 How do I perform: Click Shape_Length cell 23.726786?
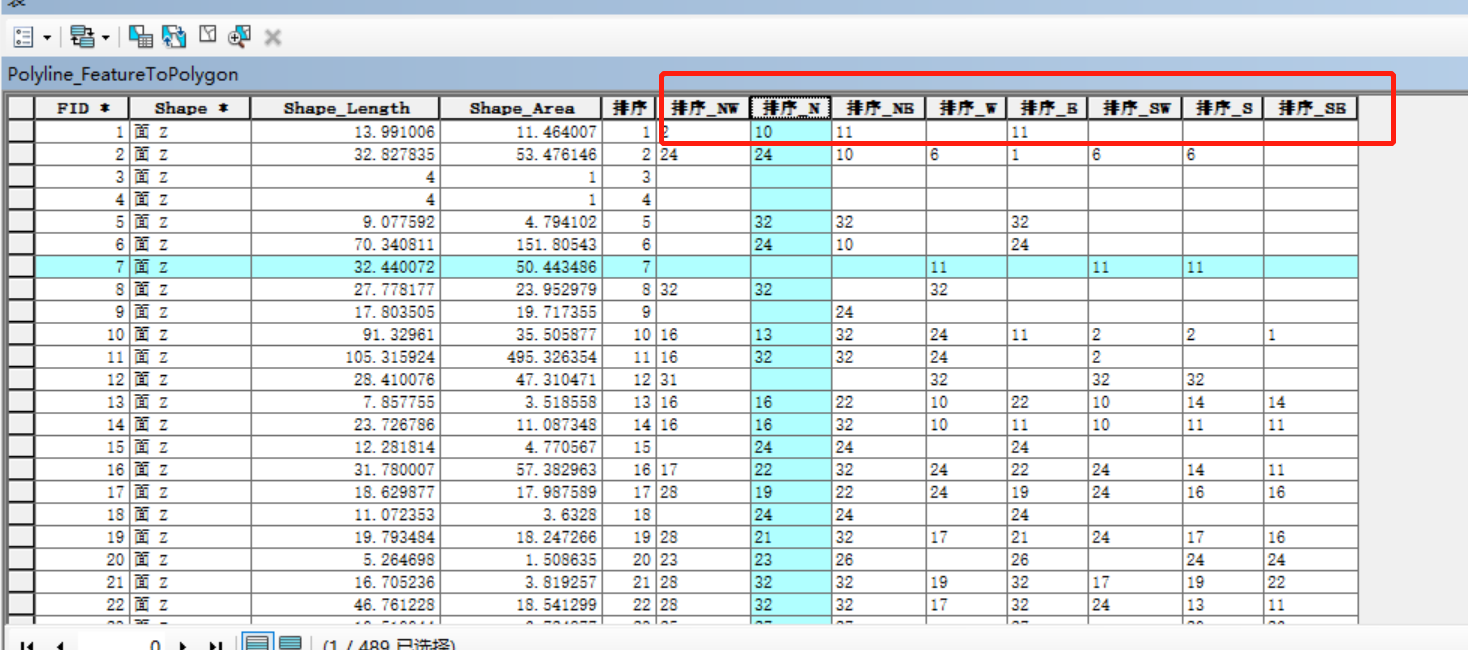coord(346,425)
